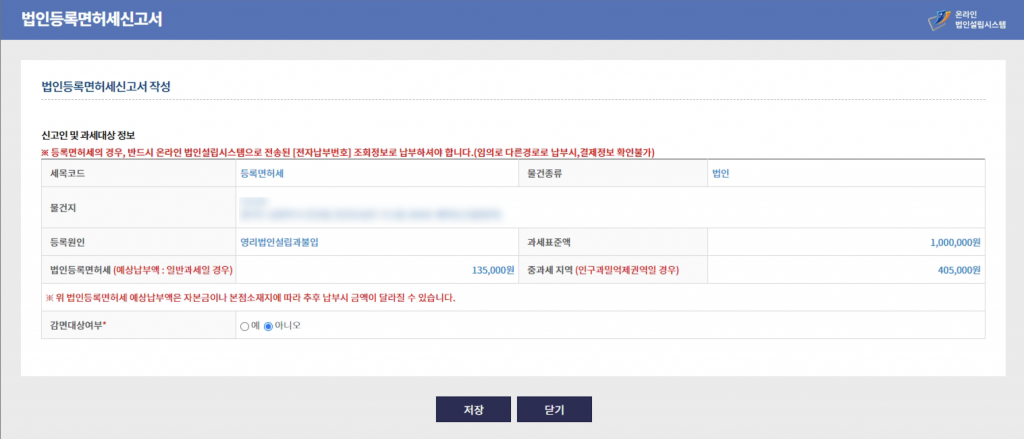
Task: Click the 신고인 및 과세대상 정보 heading
Action: pos(88,137)
